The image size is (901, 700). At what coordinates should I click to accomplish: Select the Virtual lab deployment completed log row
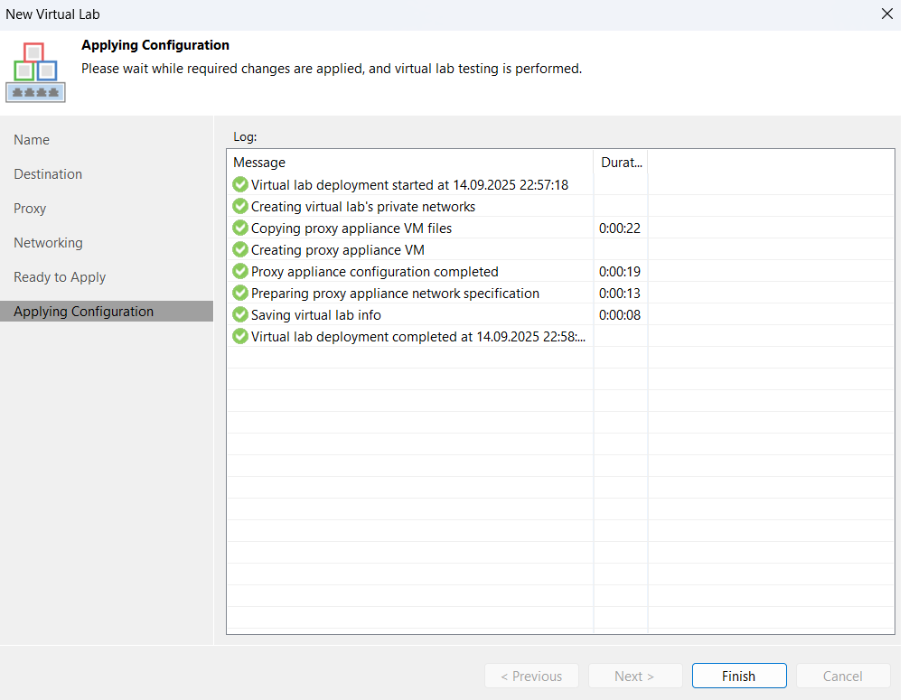pyautogui.click(x=418, y=337)
